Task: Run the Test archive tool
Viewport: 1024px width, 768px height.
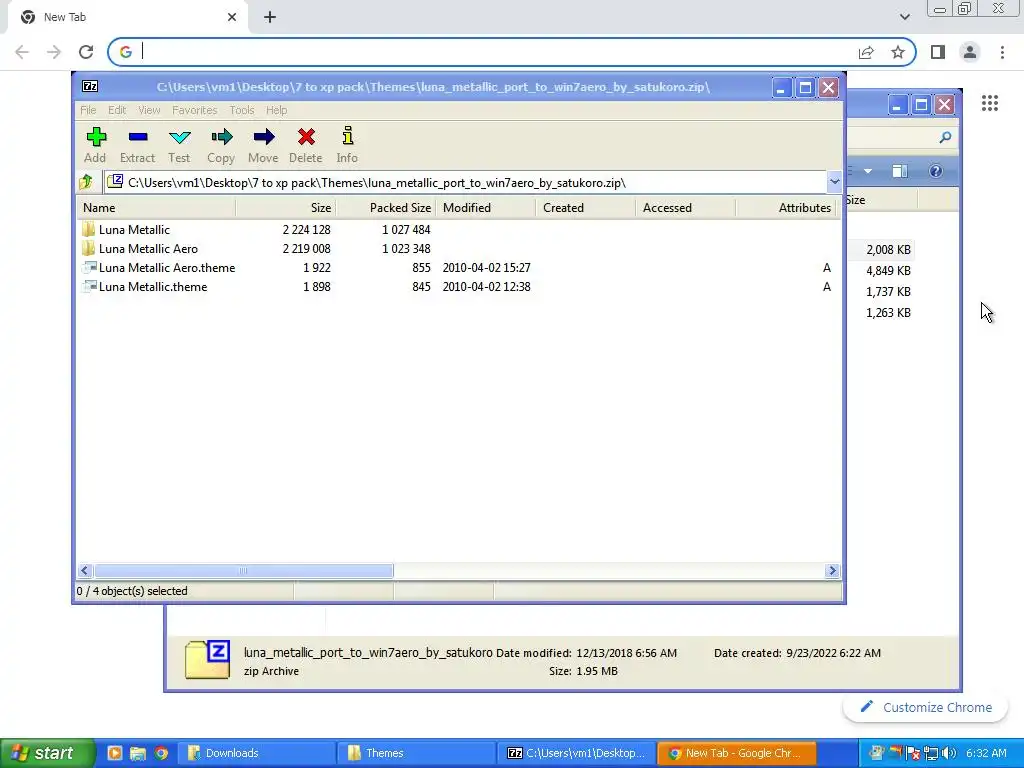Action: [x=179, y=145]
